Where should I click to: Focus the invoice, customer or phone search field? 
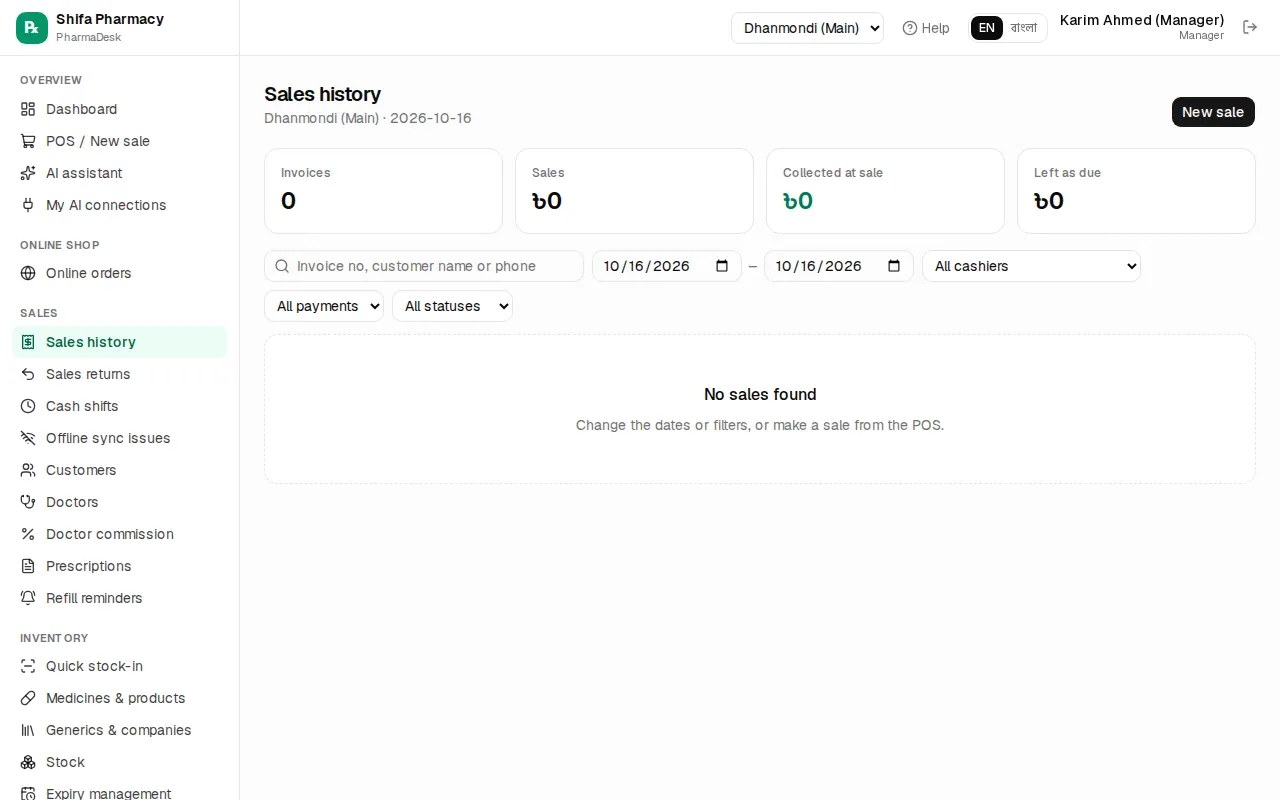pos(424,266)
